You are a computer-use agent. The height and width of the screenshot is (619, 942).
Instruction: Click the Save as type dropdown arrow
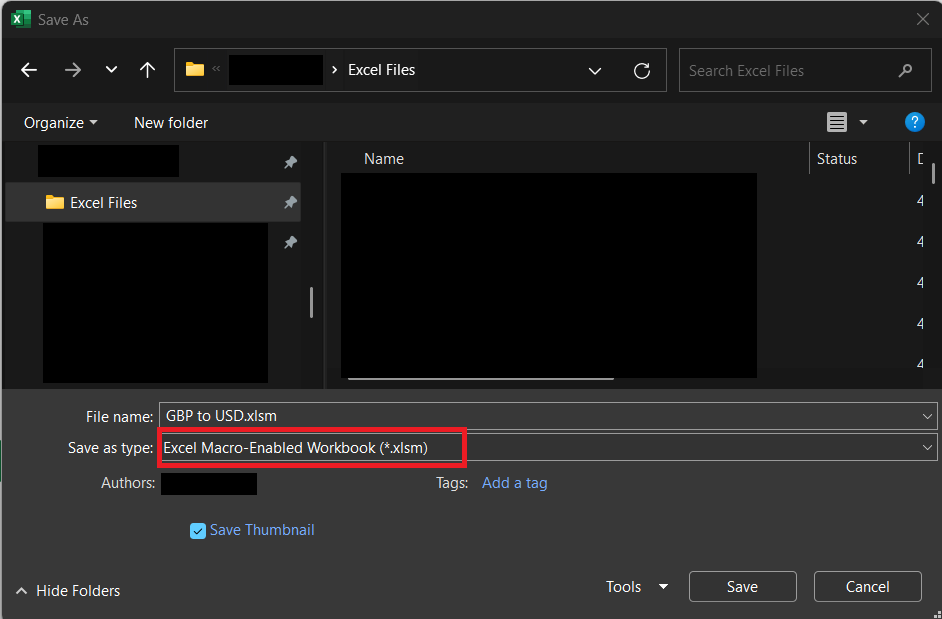(x=927, y=448)
